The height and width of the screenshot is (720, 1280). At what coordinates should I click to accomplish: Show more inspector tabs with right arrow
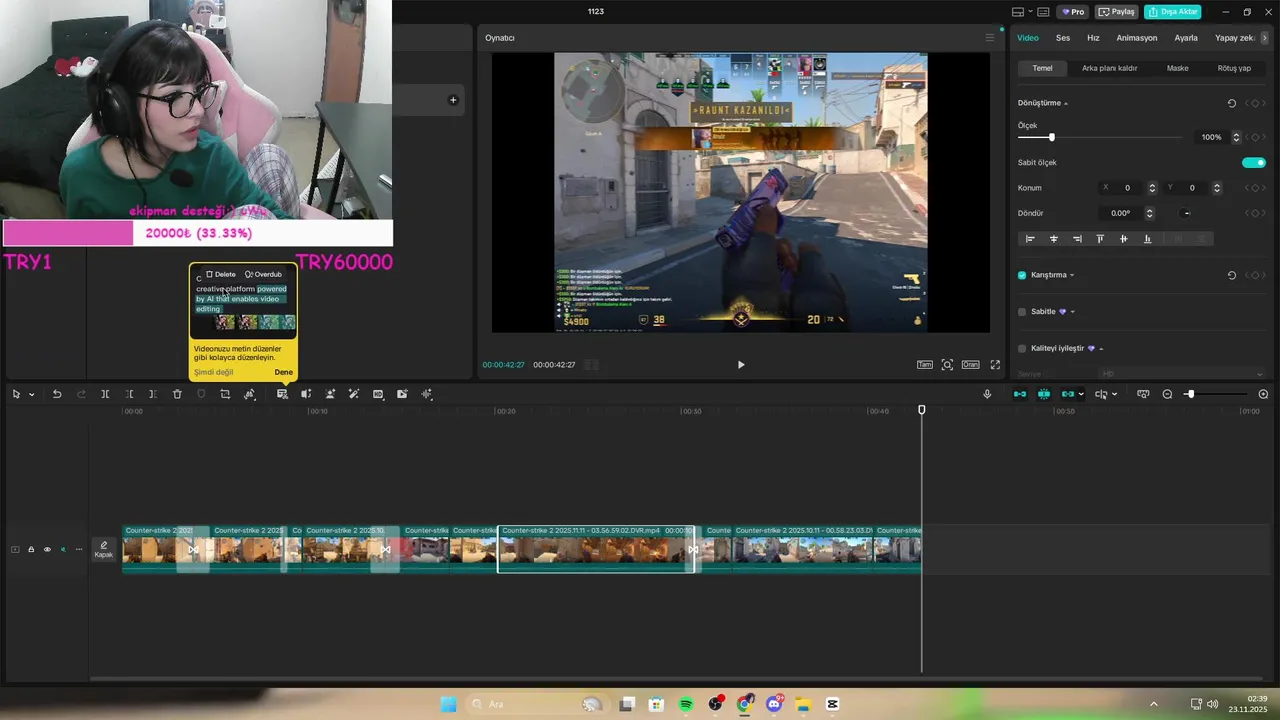tap(1265, 38)
